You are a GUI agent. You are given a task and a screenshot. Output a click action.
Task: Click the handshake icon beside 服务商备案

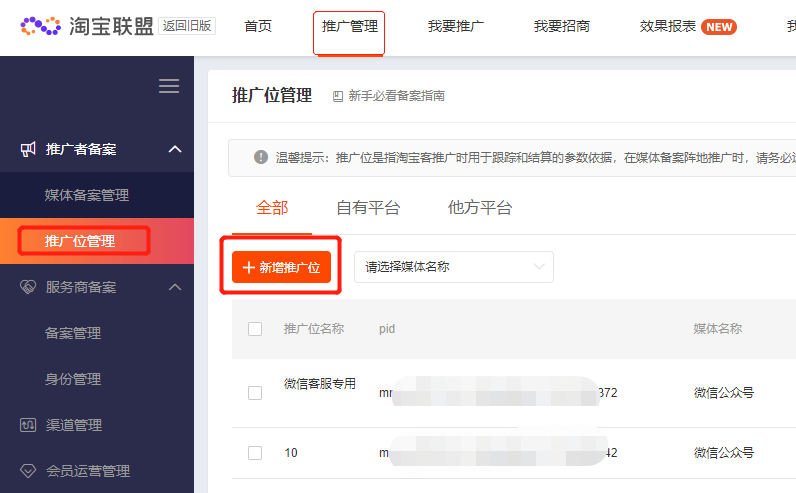pyautogui.click(x=28, y=287)
